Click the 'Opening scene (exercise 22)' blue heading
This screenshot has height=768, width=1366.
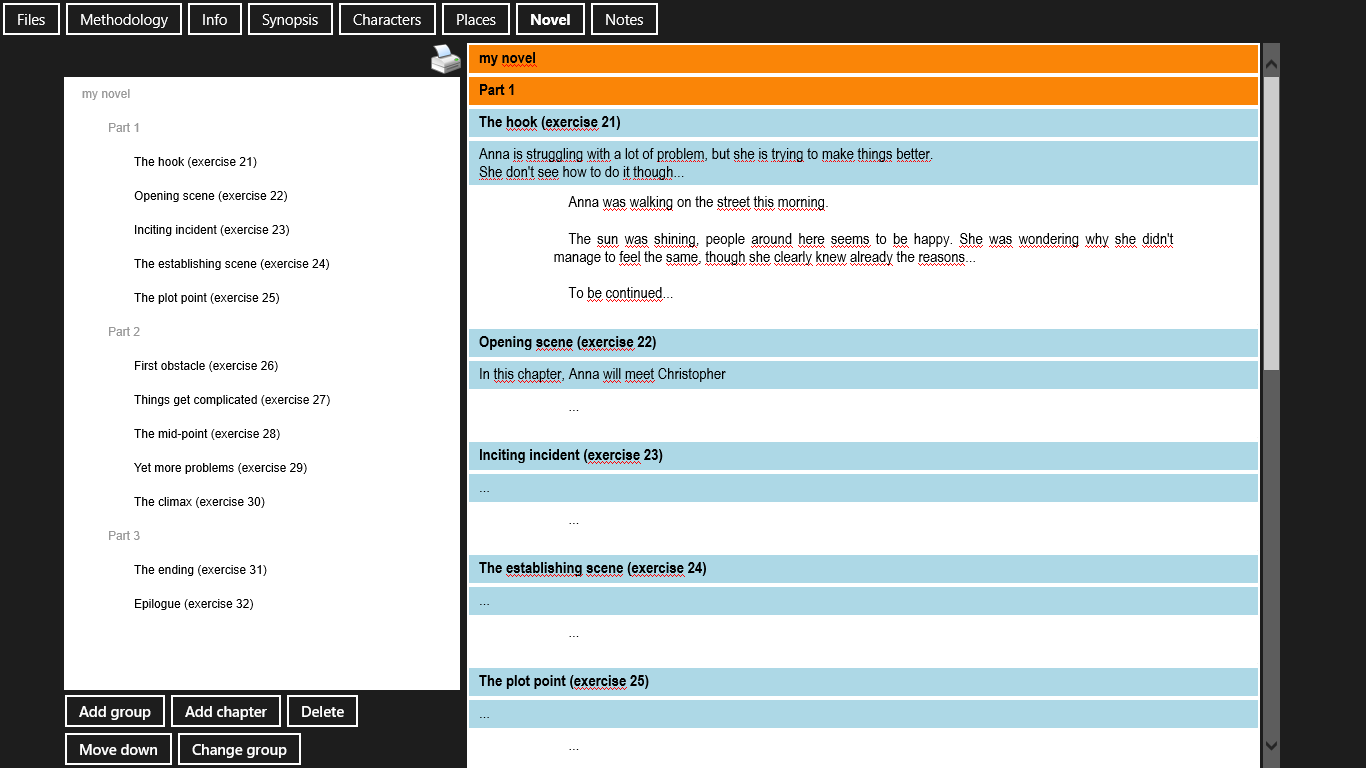(x=567, y=343)
